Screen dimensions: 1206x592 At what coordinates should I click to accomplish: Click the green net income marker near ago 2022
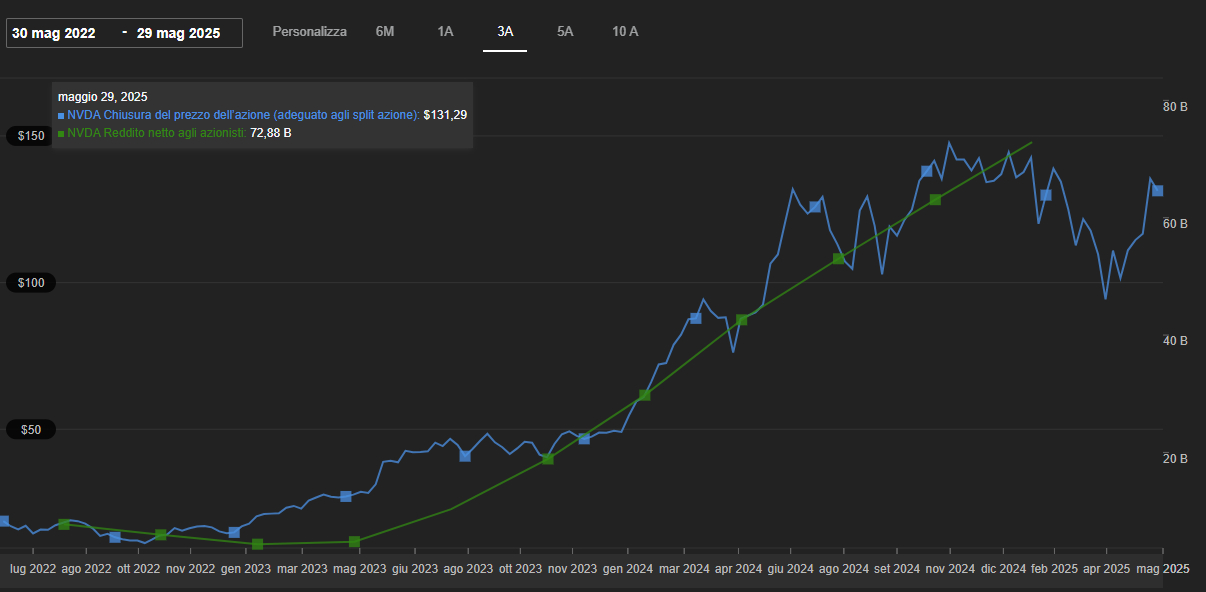(x=64, y=524)
